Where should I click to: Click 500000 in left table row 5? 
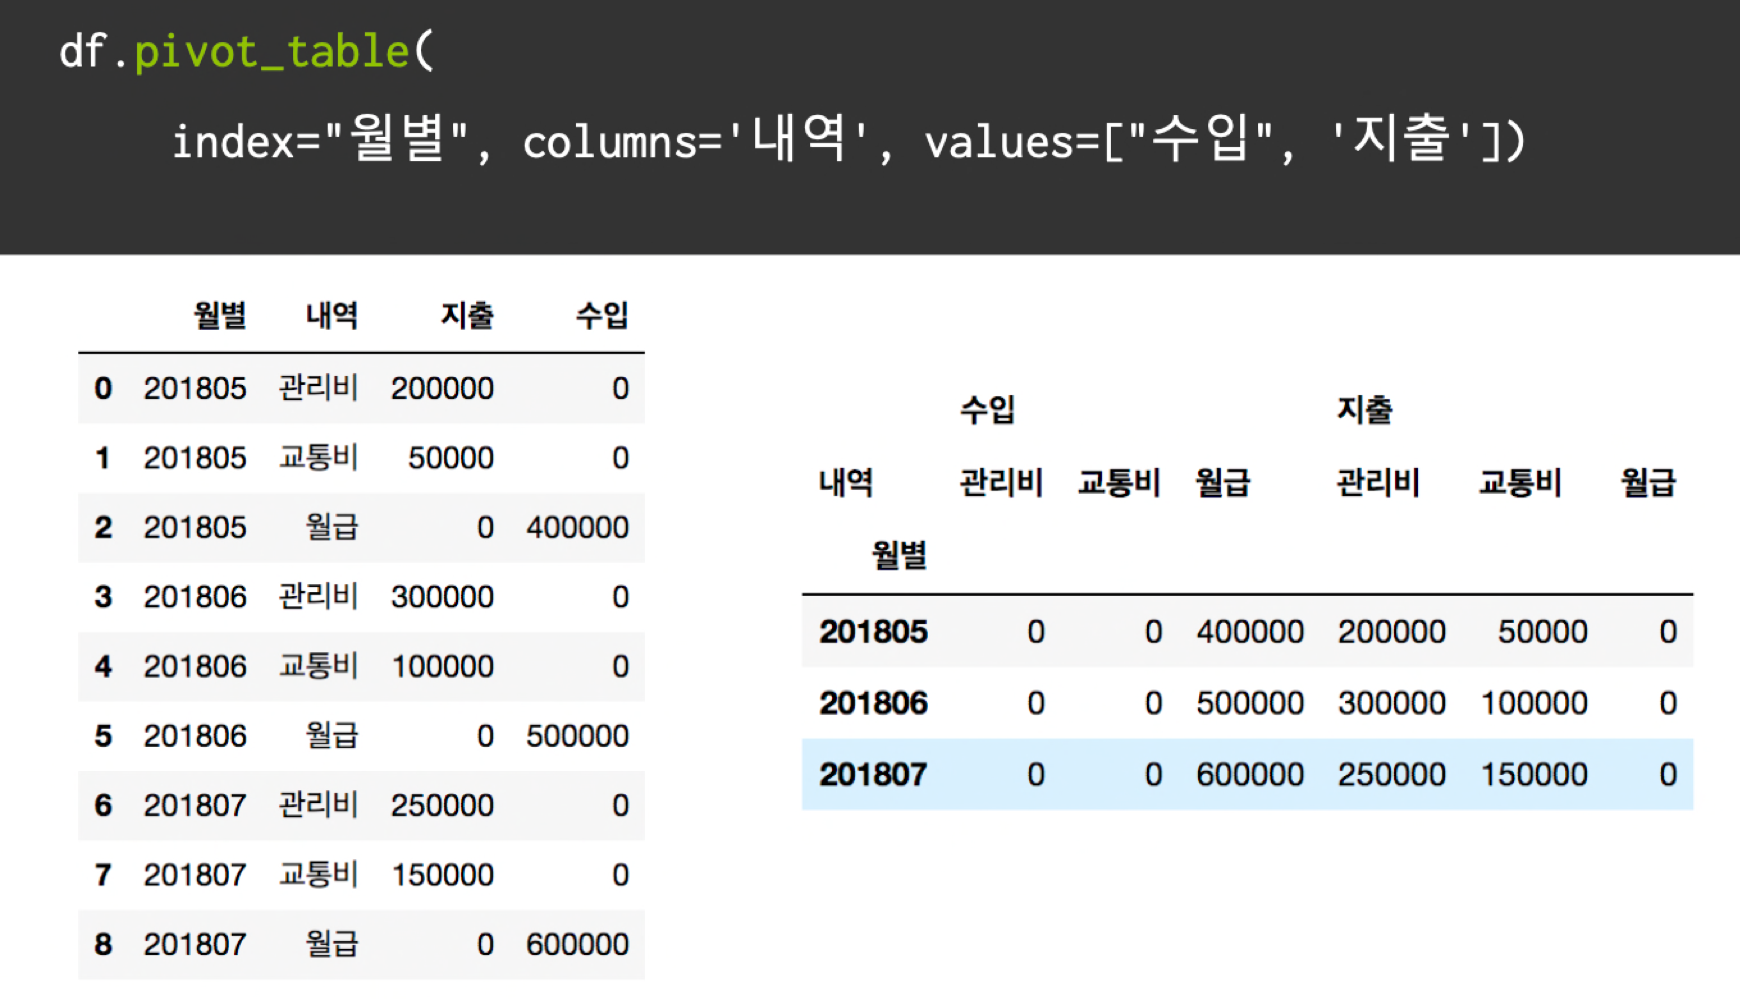pos(578,736)
